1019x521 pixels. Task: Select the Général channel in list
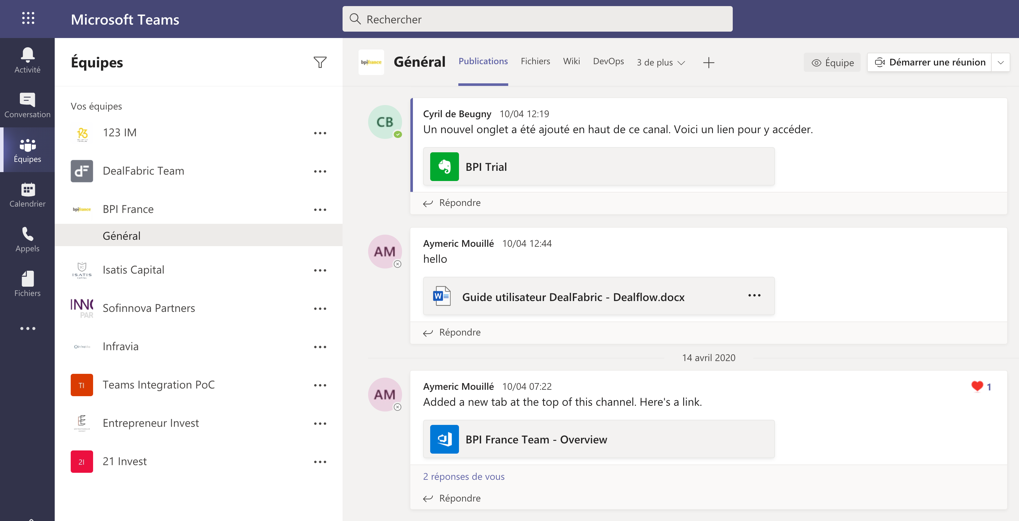point(199,236)
